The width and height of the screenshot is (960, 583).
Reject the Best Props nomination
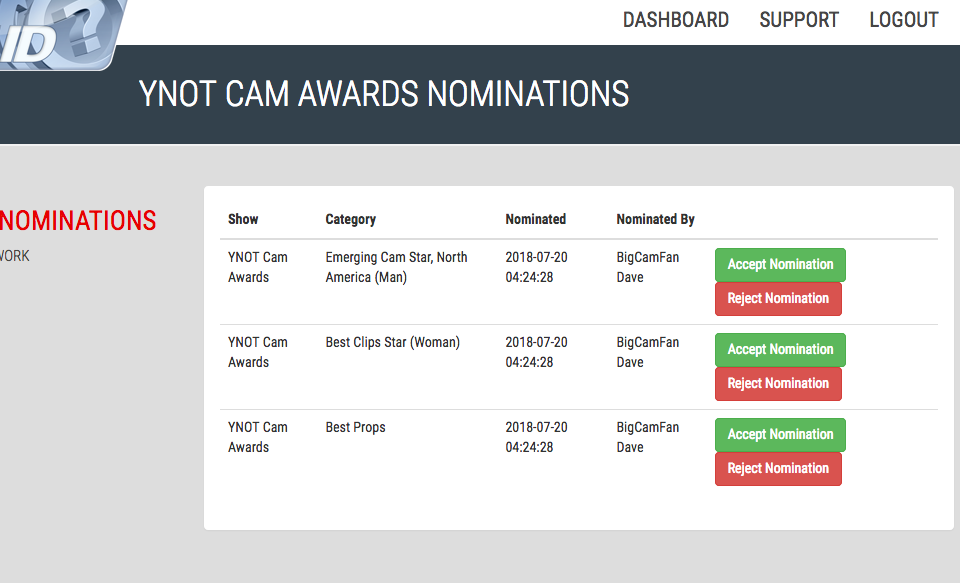point(778,468)
